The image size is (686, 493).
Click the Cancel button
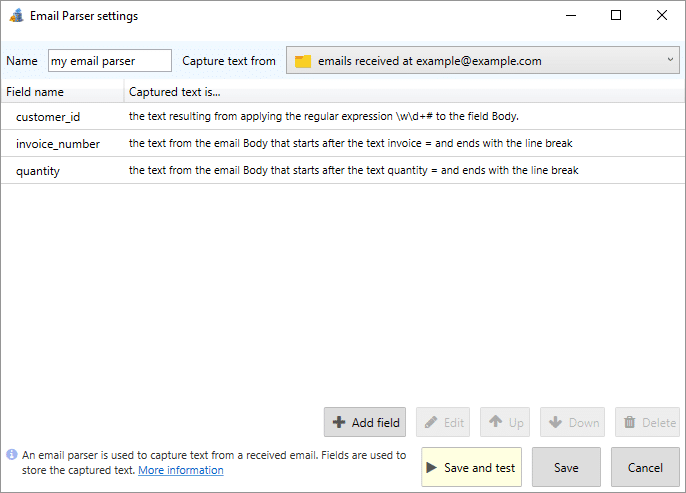point(645,467)
